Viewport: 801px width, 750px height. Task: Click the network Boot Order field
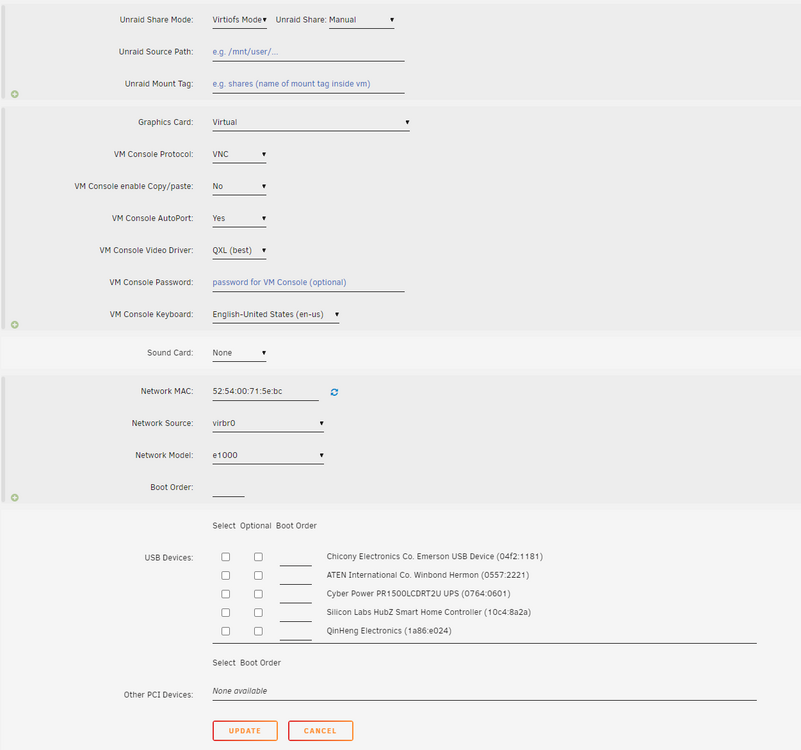click(x=228, y=488)
